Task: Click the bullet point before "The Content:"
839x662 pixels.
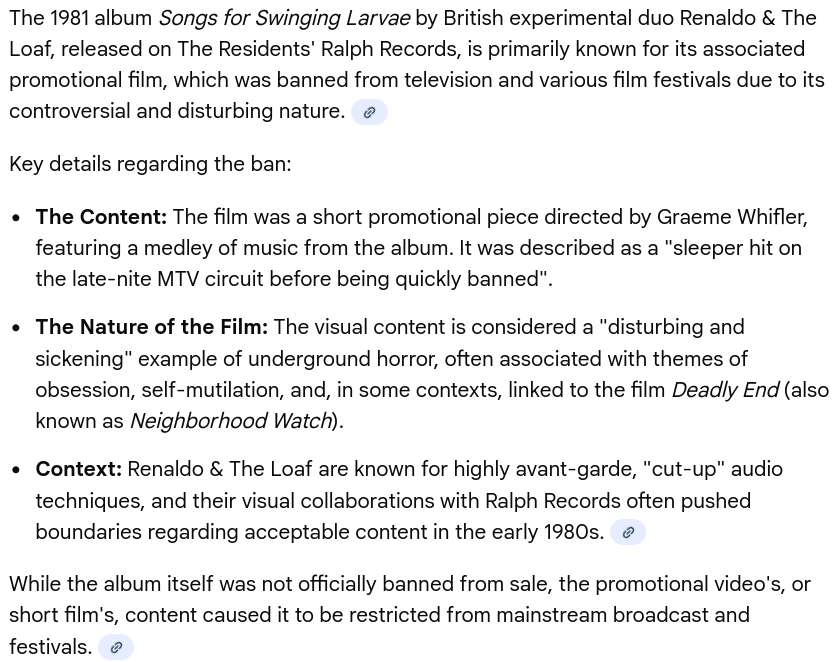Action: pyautogui.click(x=17, y=218)
